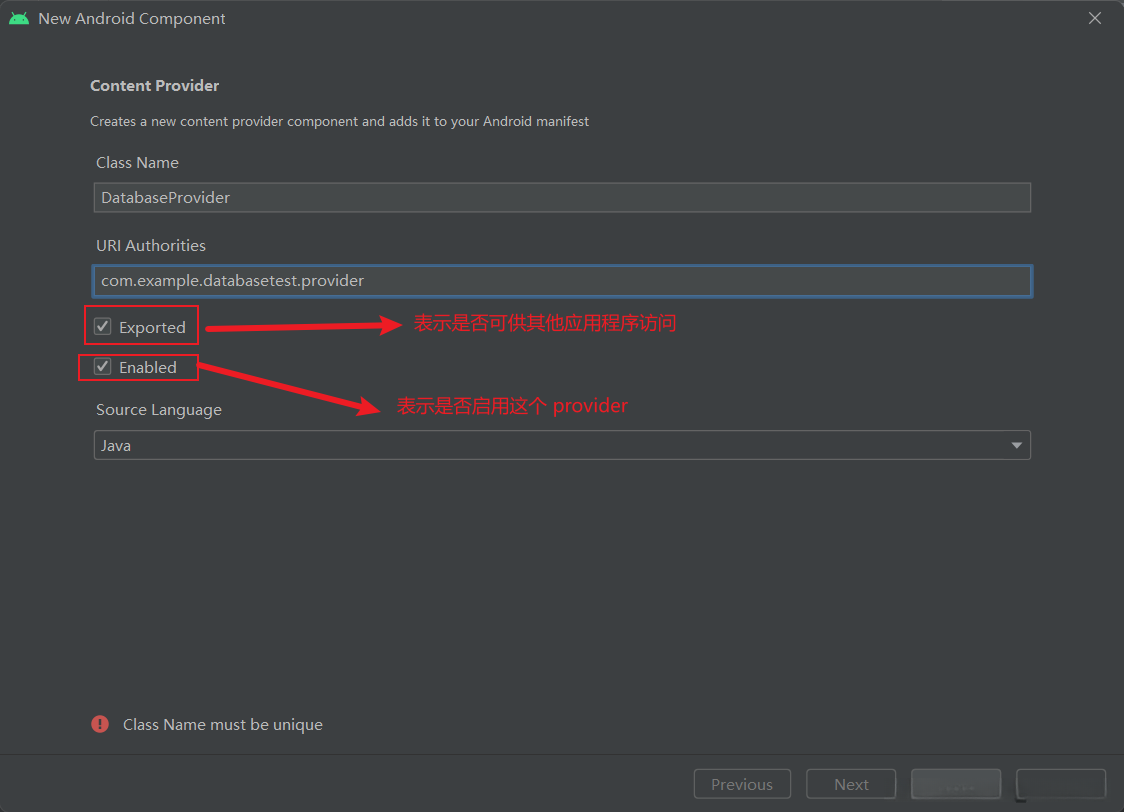Click the Next button

coord(851,784)
